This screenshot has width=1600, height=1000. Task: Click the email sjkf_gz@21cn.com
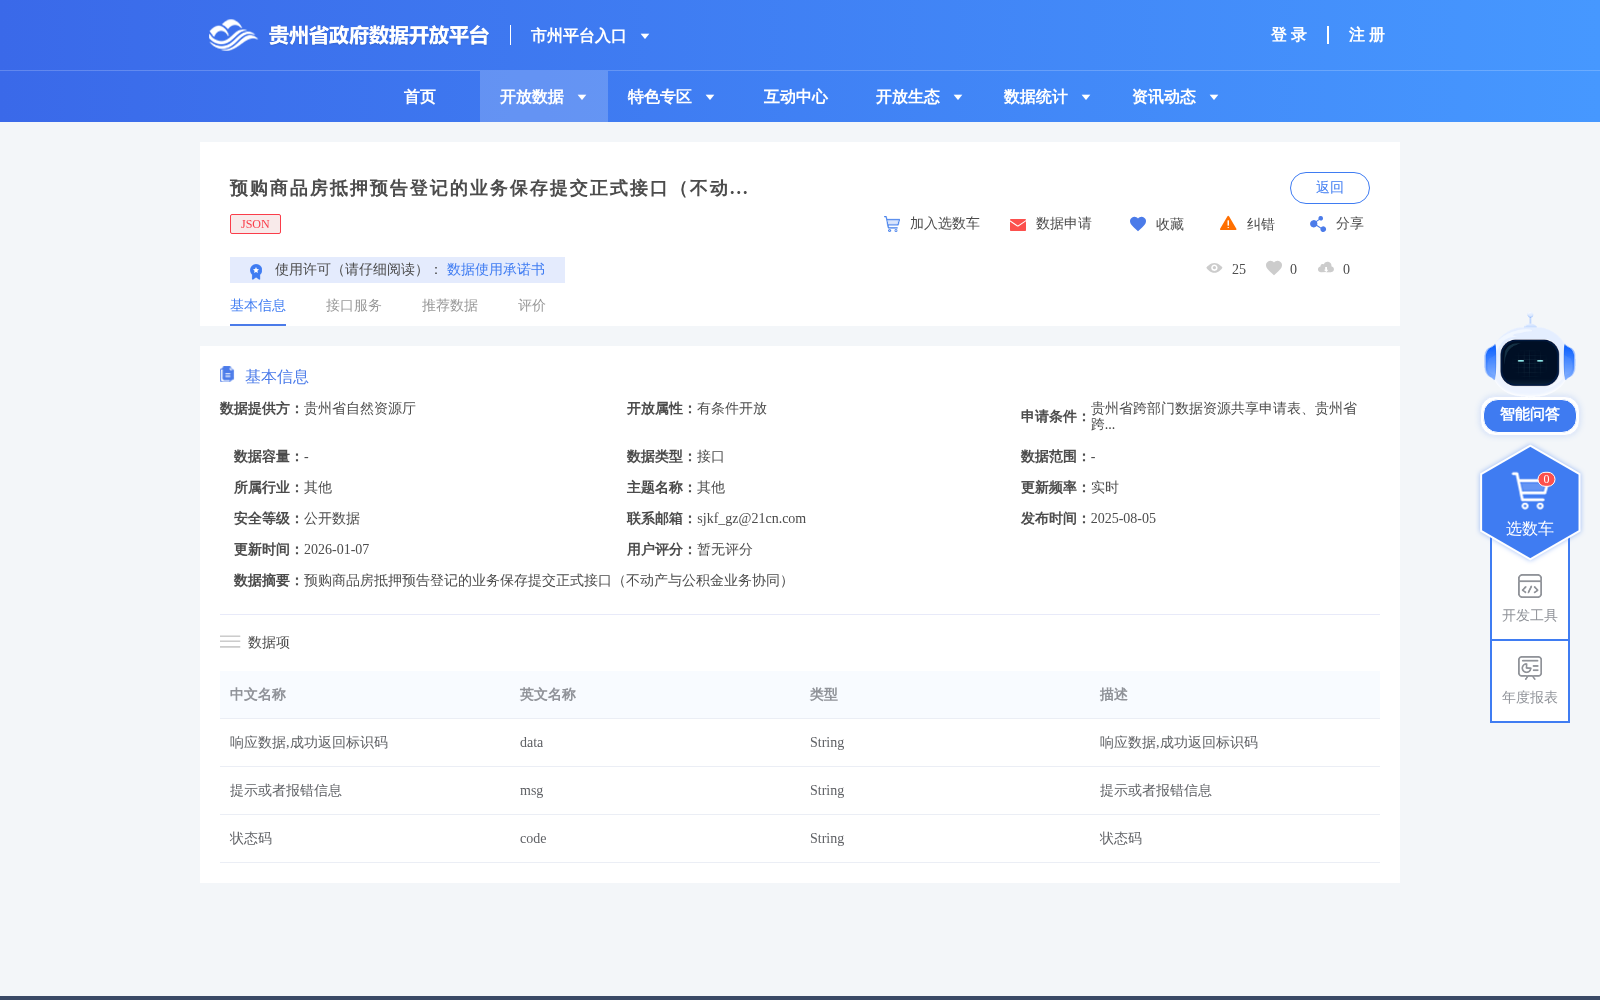point(751,519)
